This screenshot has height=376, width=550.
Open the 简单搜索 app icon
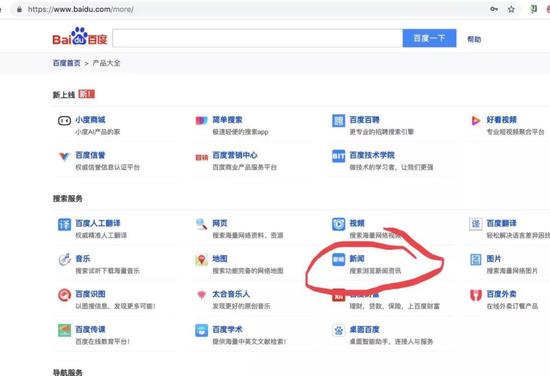pos(201,121)
